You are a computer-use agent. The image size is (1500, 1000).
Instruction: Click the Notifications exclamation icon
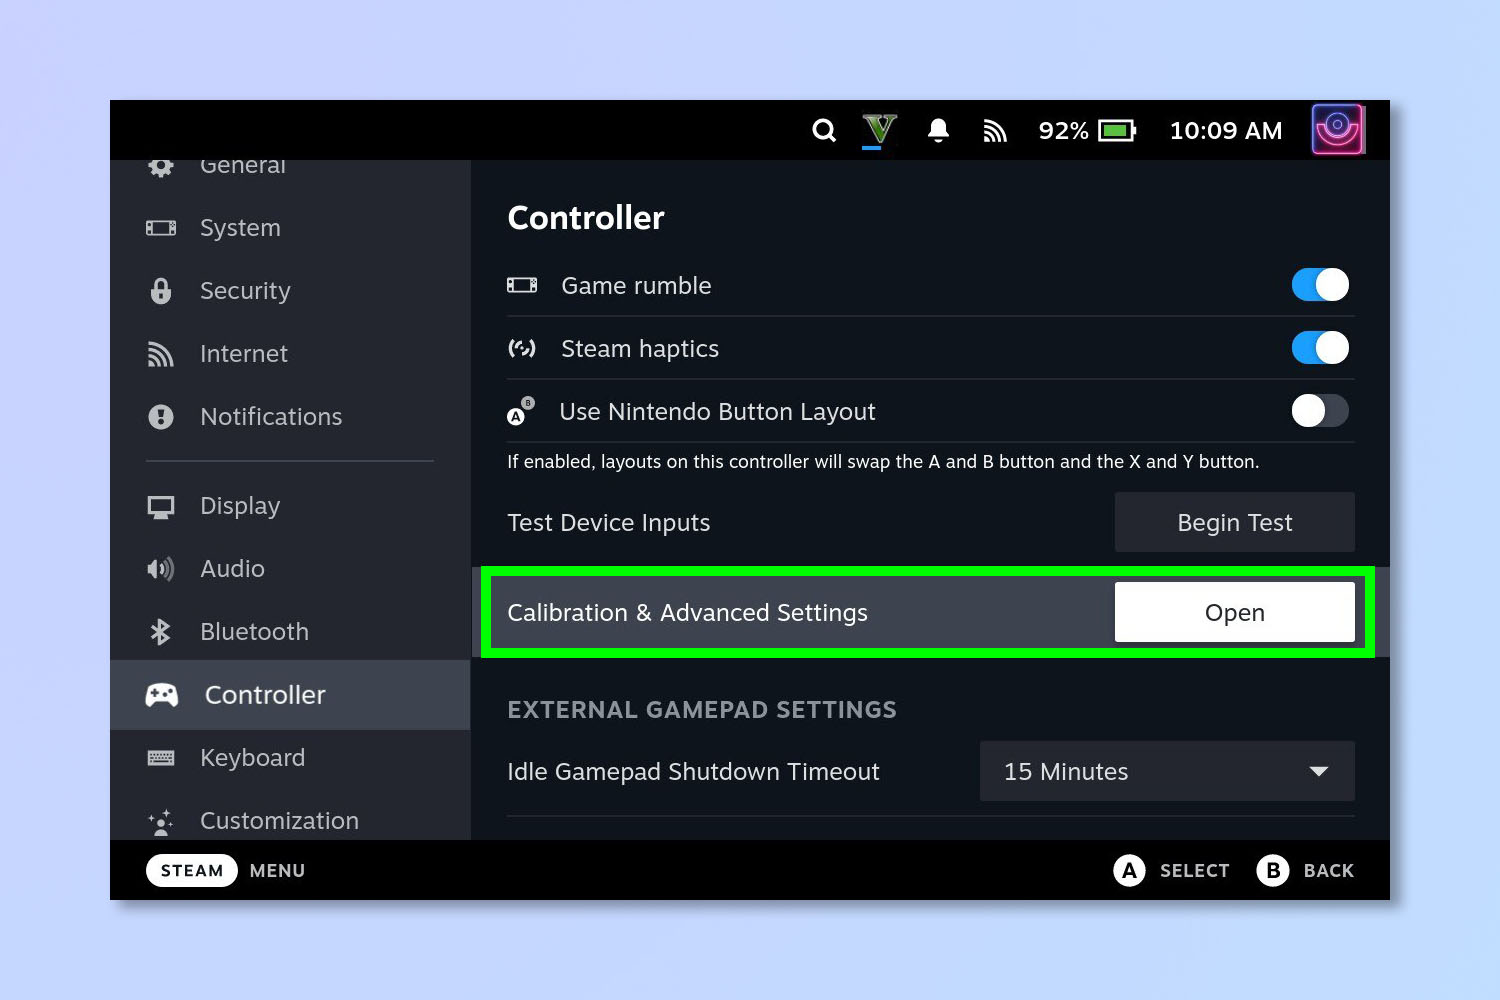pyautogui.click(x=161, y=417)
